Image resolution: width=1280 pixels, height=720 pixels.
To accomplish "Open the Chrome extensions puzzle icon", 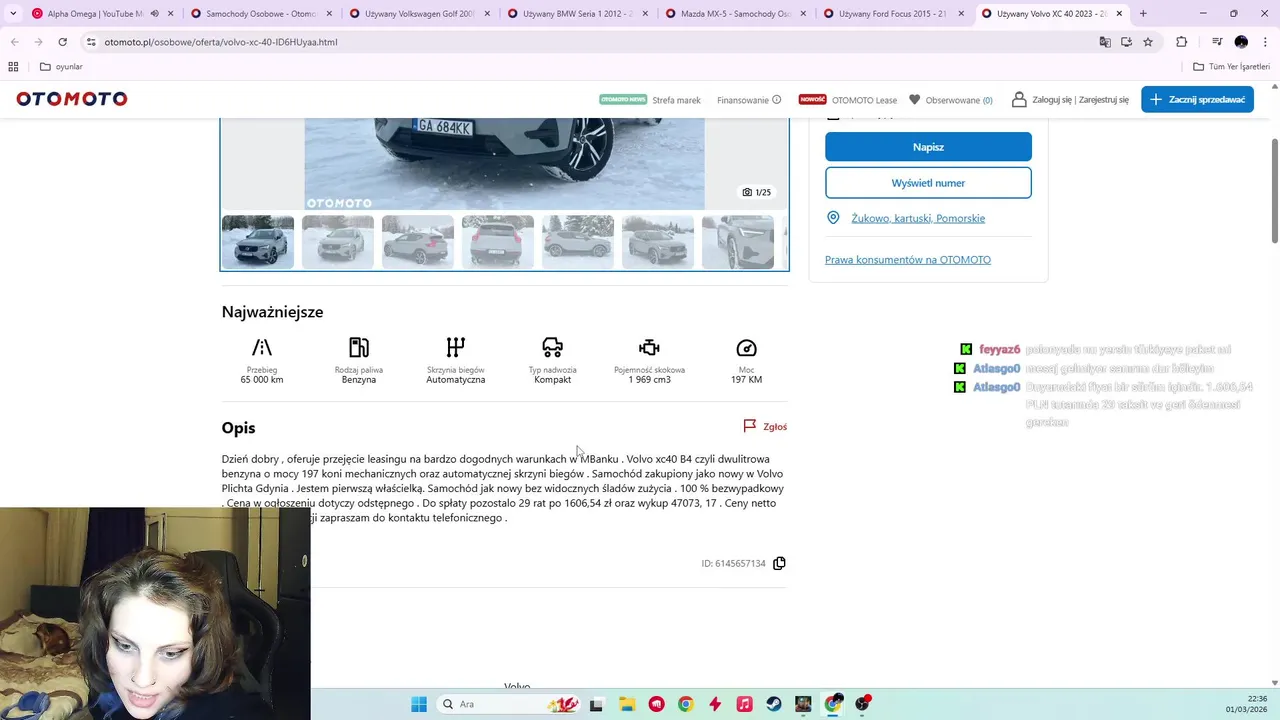I will tap(1181, 42).
